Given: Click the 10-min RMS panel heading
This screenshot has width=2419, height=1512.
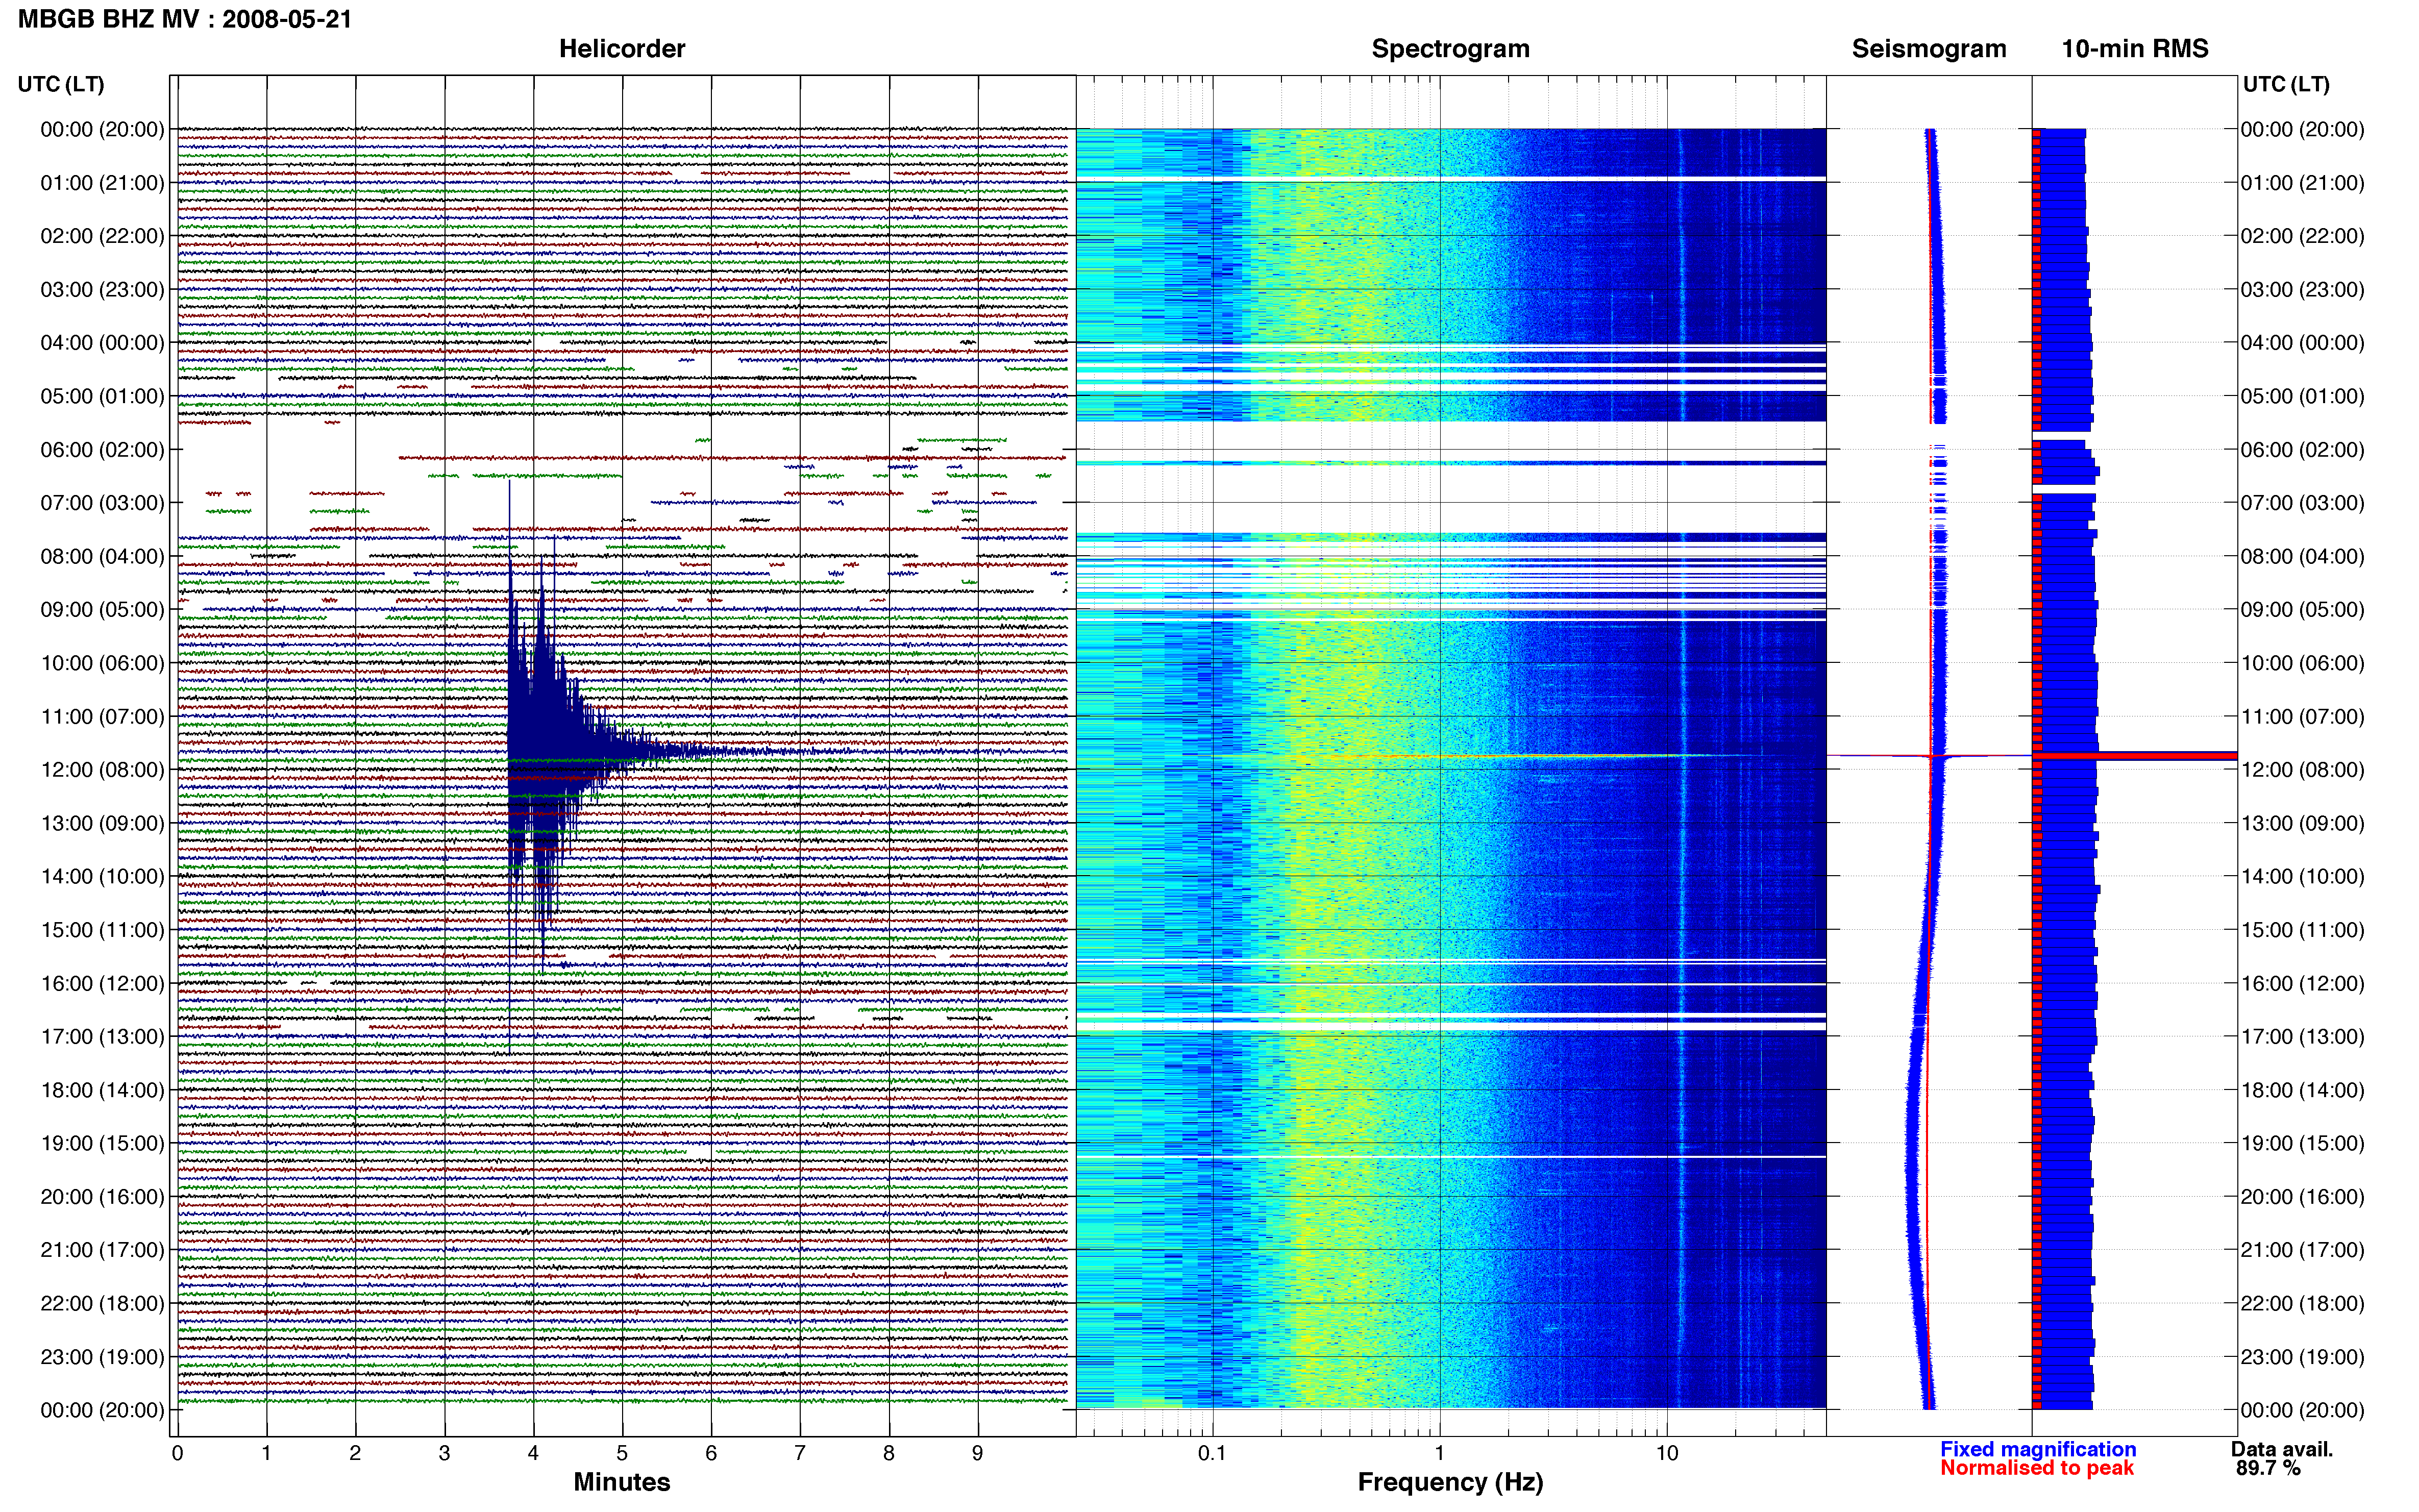Looking at the screenshot, I should [2135, 48].
